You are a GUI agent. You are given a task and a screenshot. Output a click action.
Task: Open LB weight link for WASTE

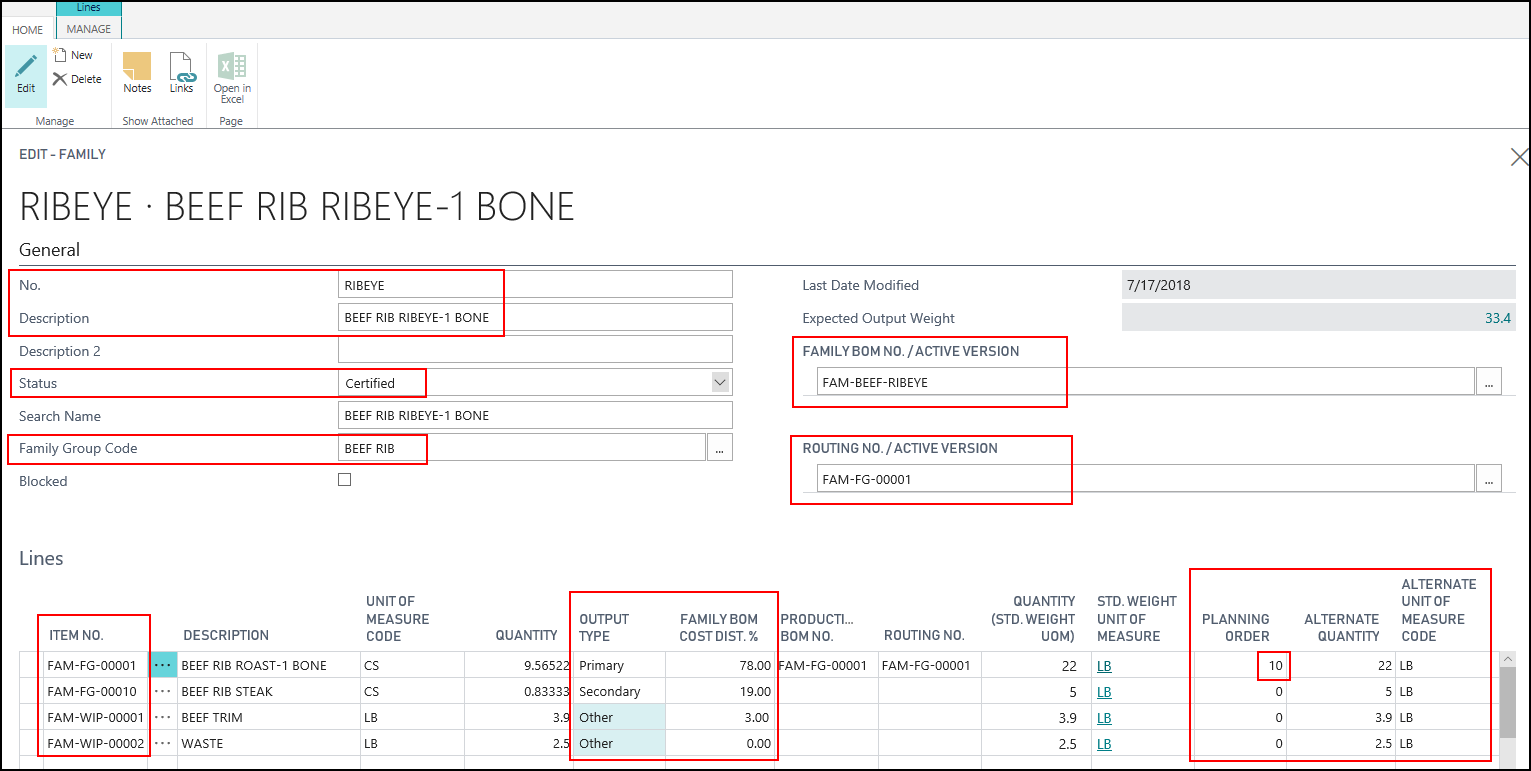click(1104, 743)
